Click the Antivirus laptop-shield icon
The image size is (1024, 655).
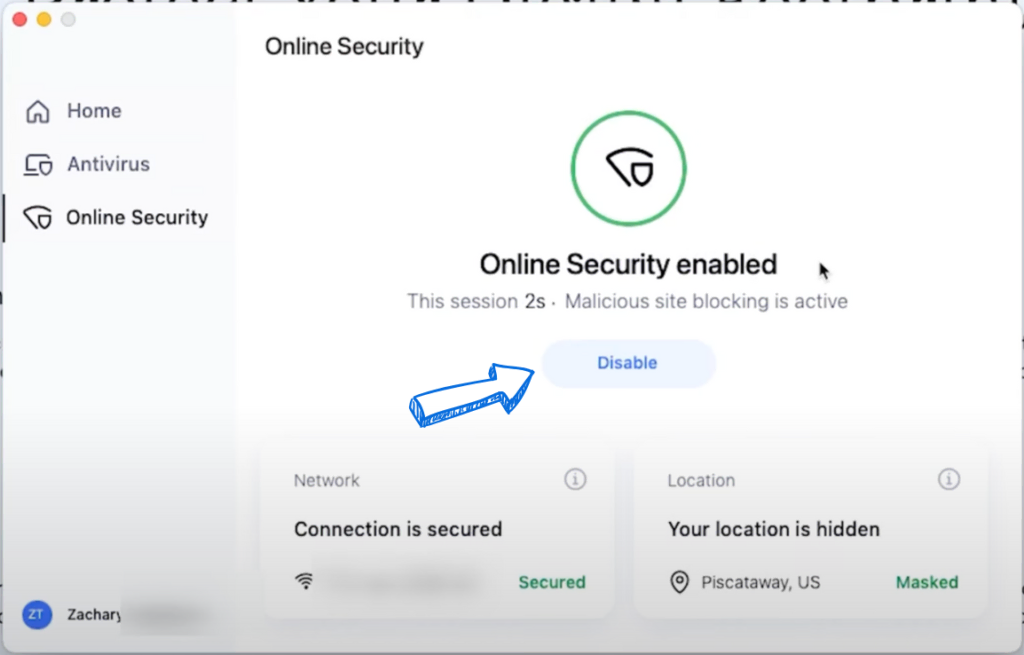pos(38,165)
